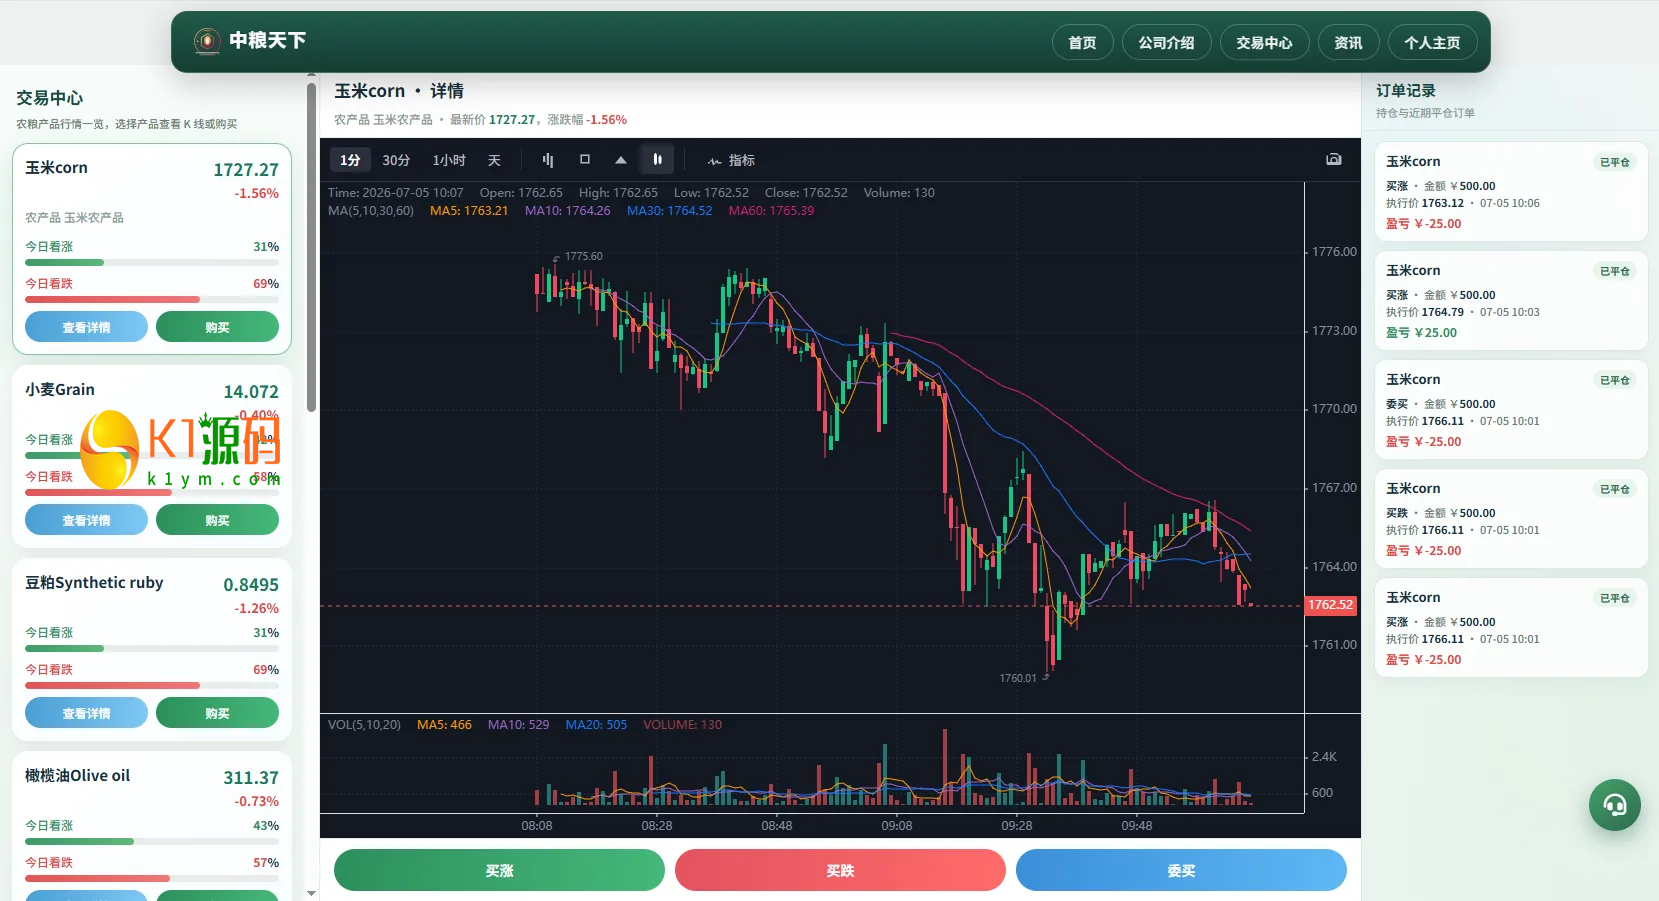This screenshot has height=901, width=1659.
Task: Click 购买 on 玉米corn card
Action: 217,327
